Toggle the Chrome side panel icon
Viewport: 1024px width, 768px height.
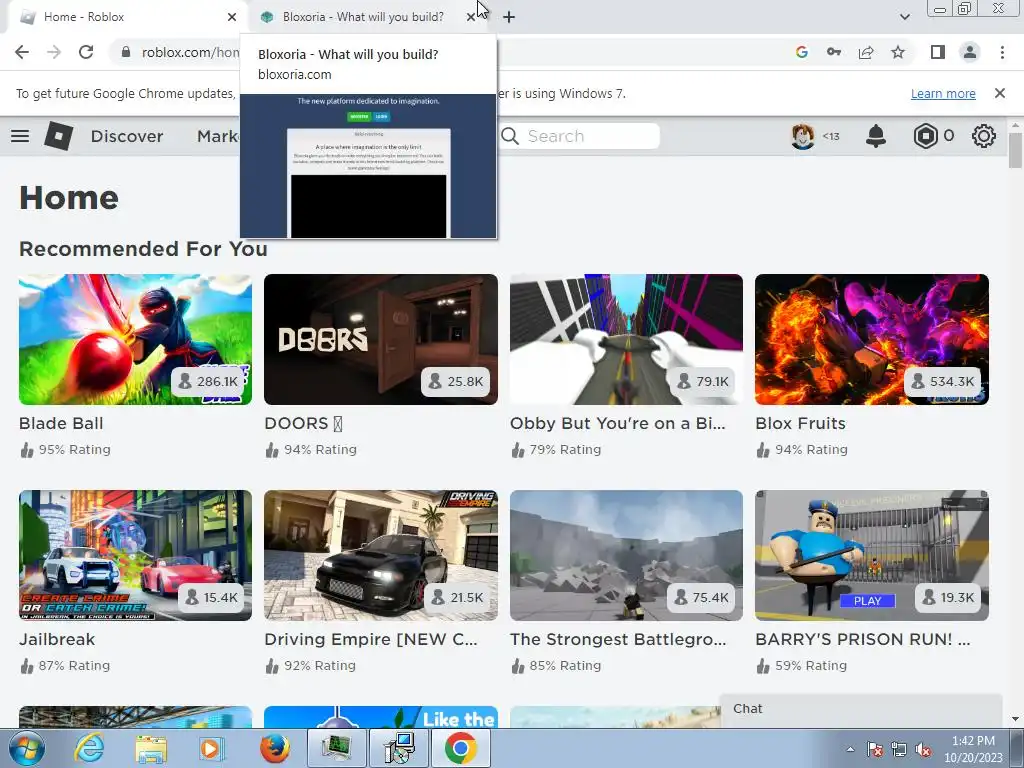point(938,52)
